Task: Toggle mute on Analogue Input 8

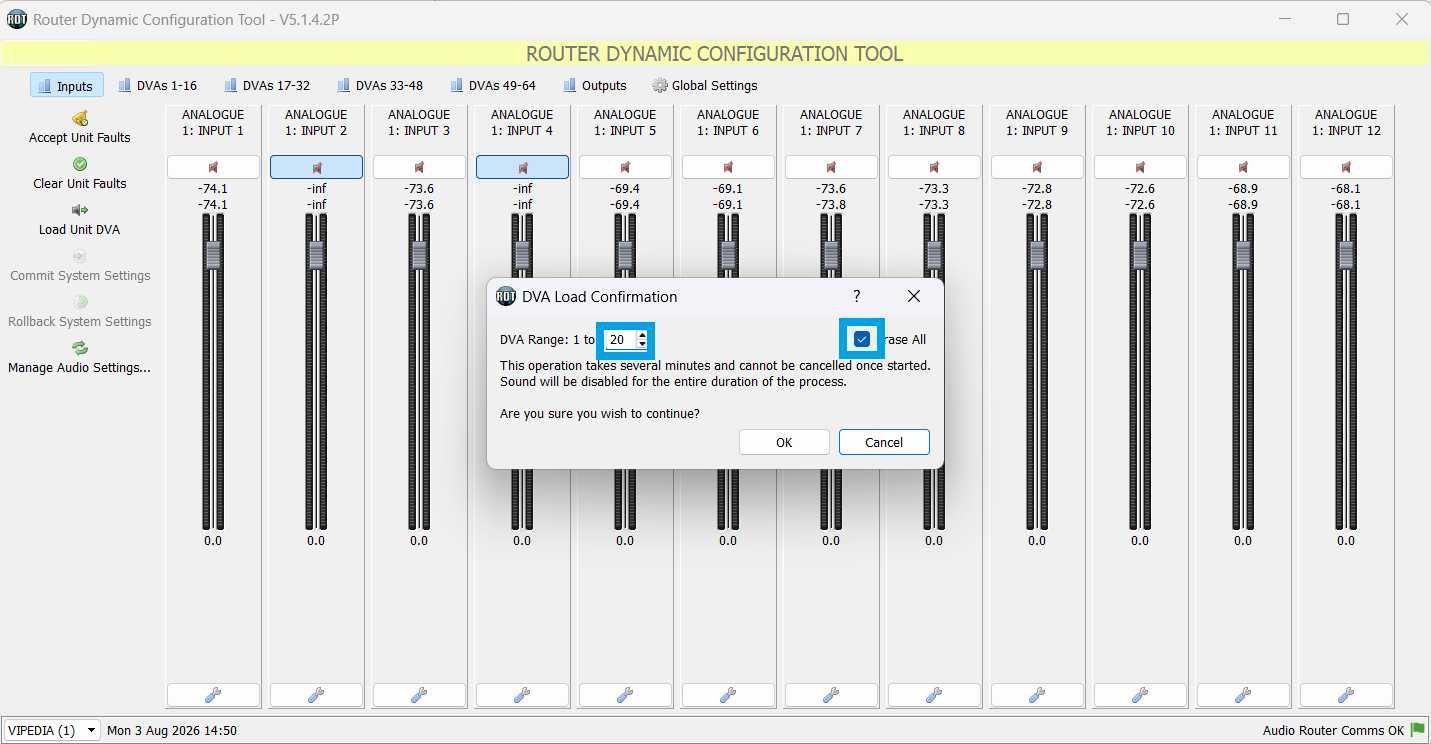Action: pyautogui.click(x=934, y=167)
